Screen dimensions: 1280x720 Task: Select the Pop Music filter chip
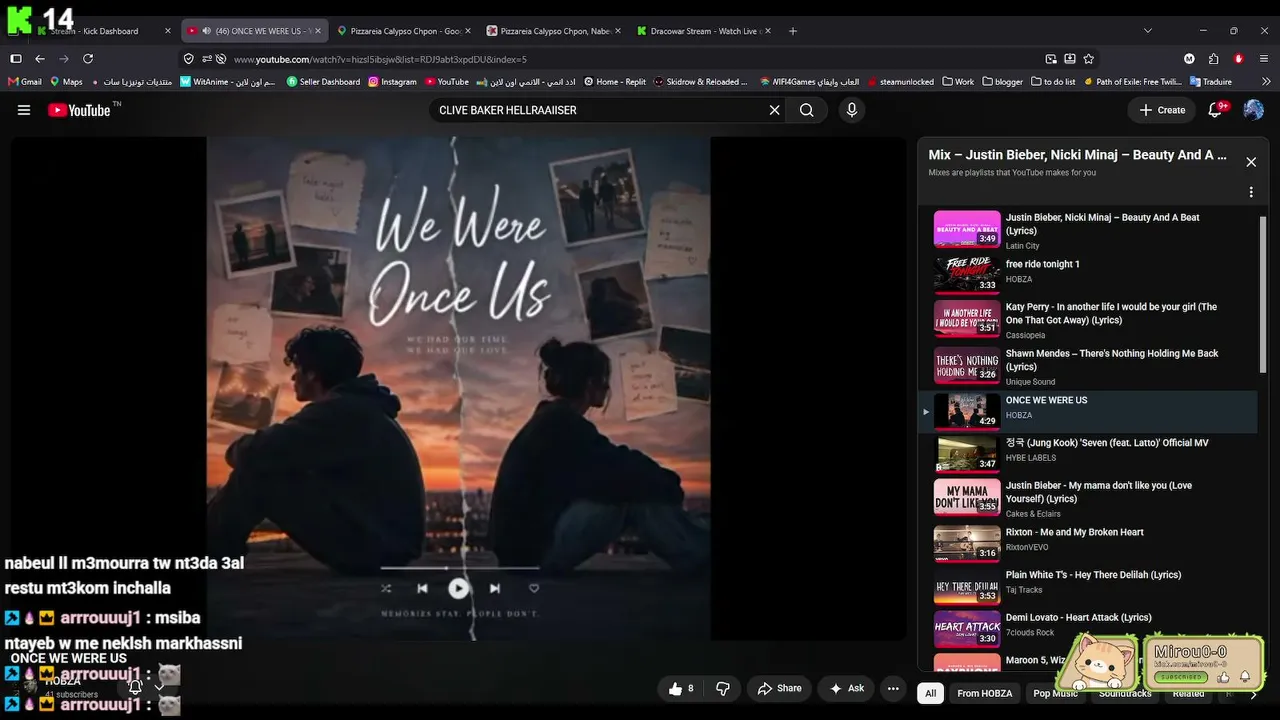pos(1055,693)
